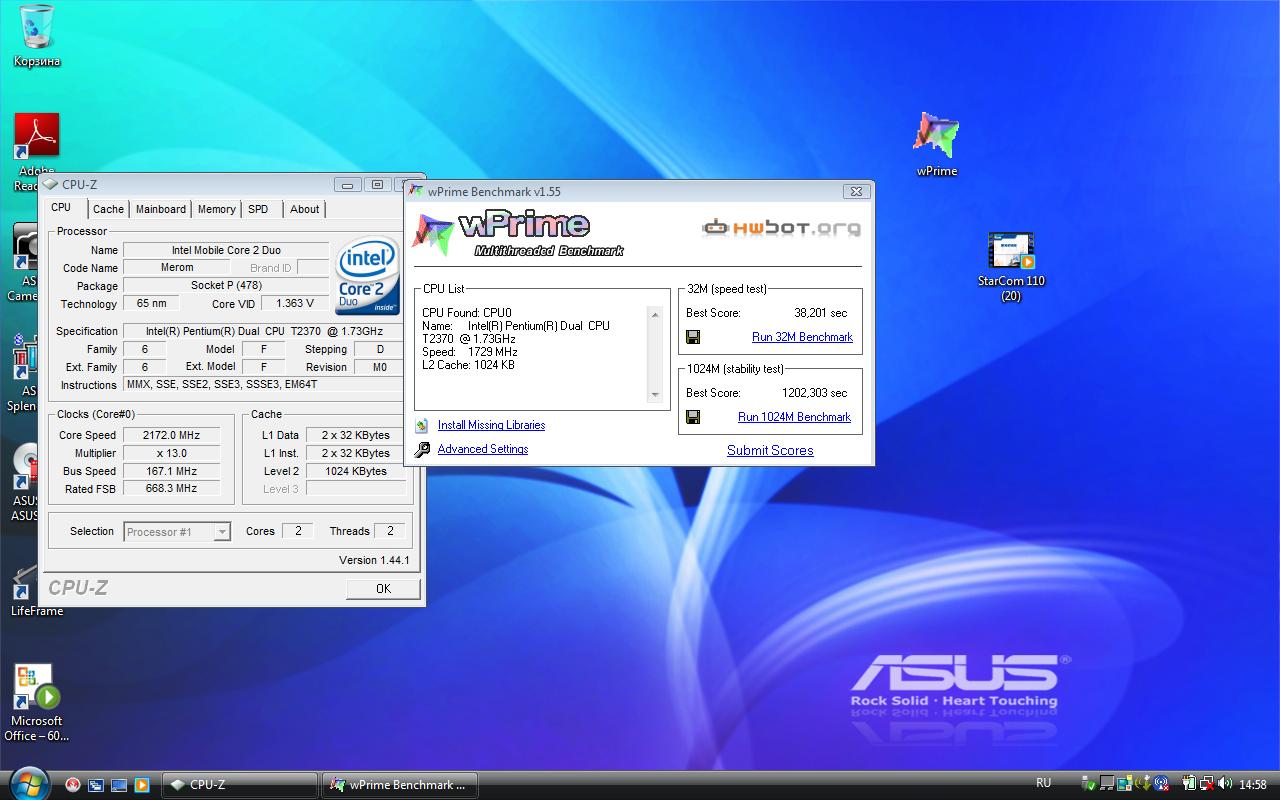Click the 32M best score 38,201 sec

[821, 313]
